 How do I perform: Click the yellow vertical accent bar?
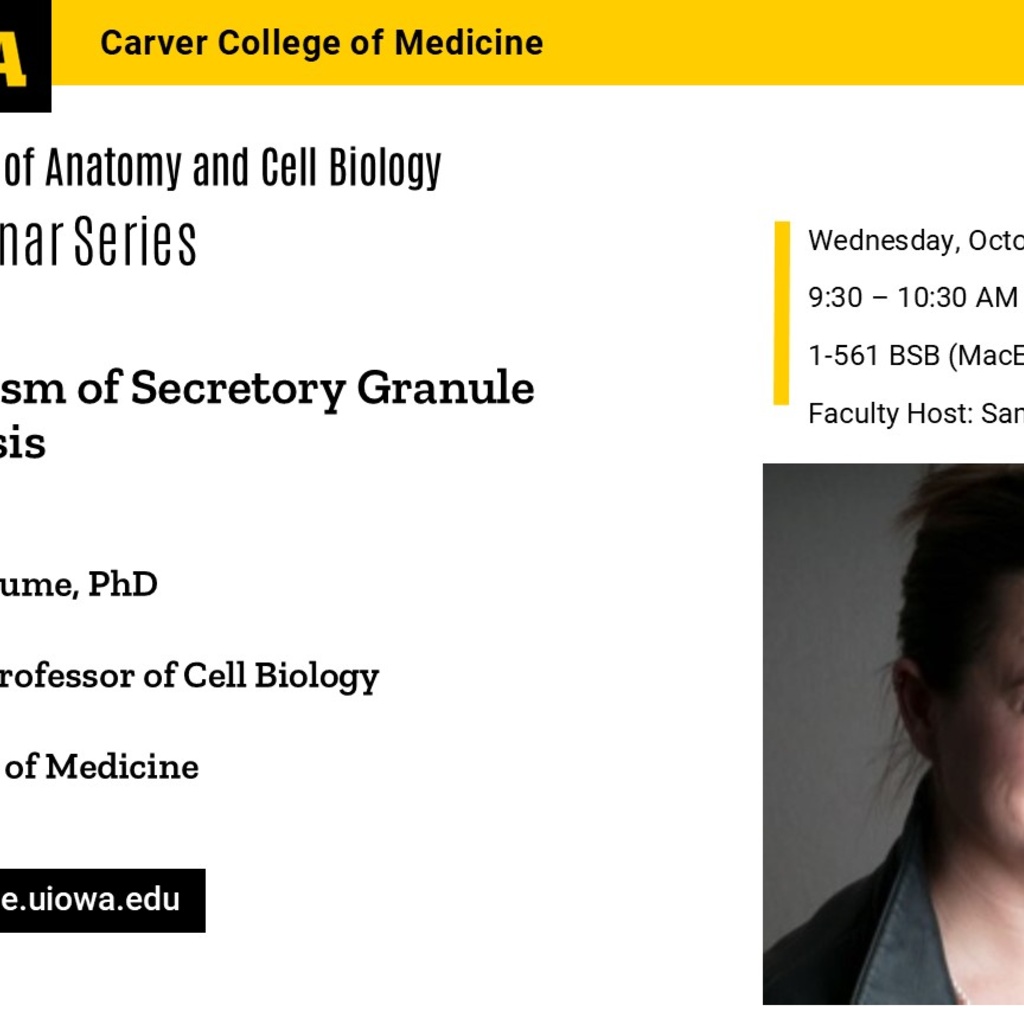782,313
